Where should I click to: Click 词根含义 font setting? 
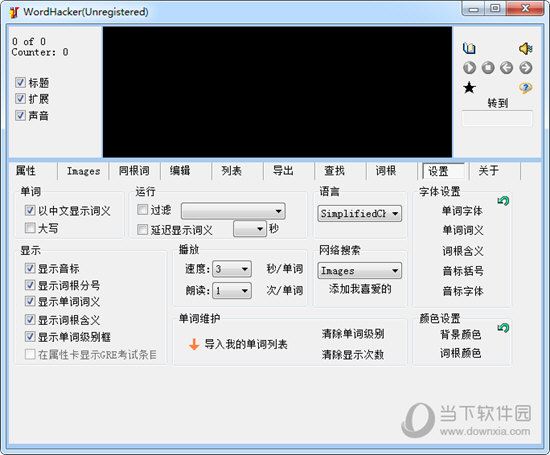(463, 251)
